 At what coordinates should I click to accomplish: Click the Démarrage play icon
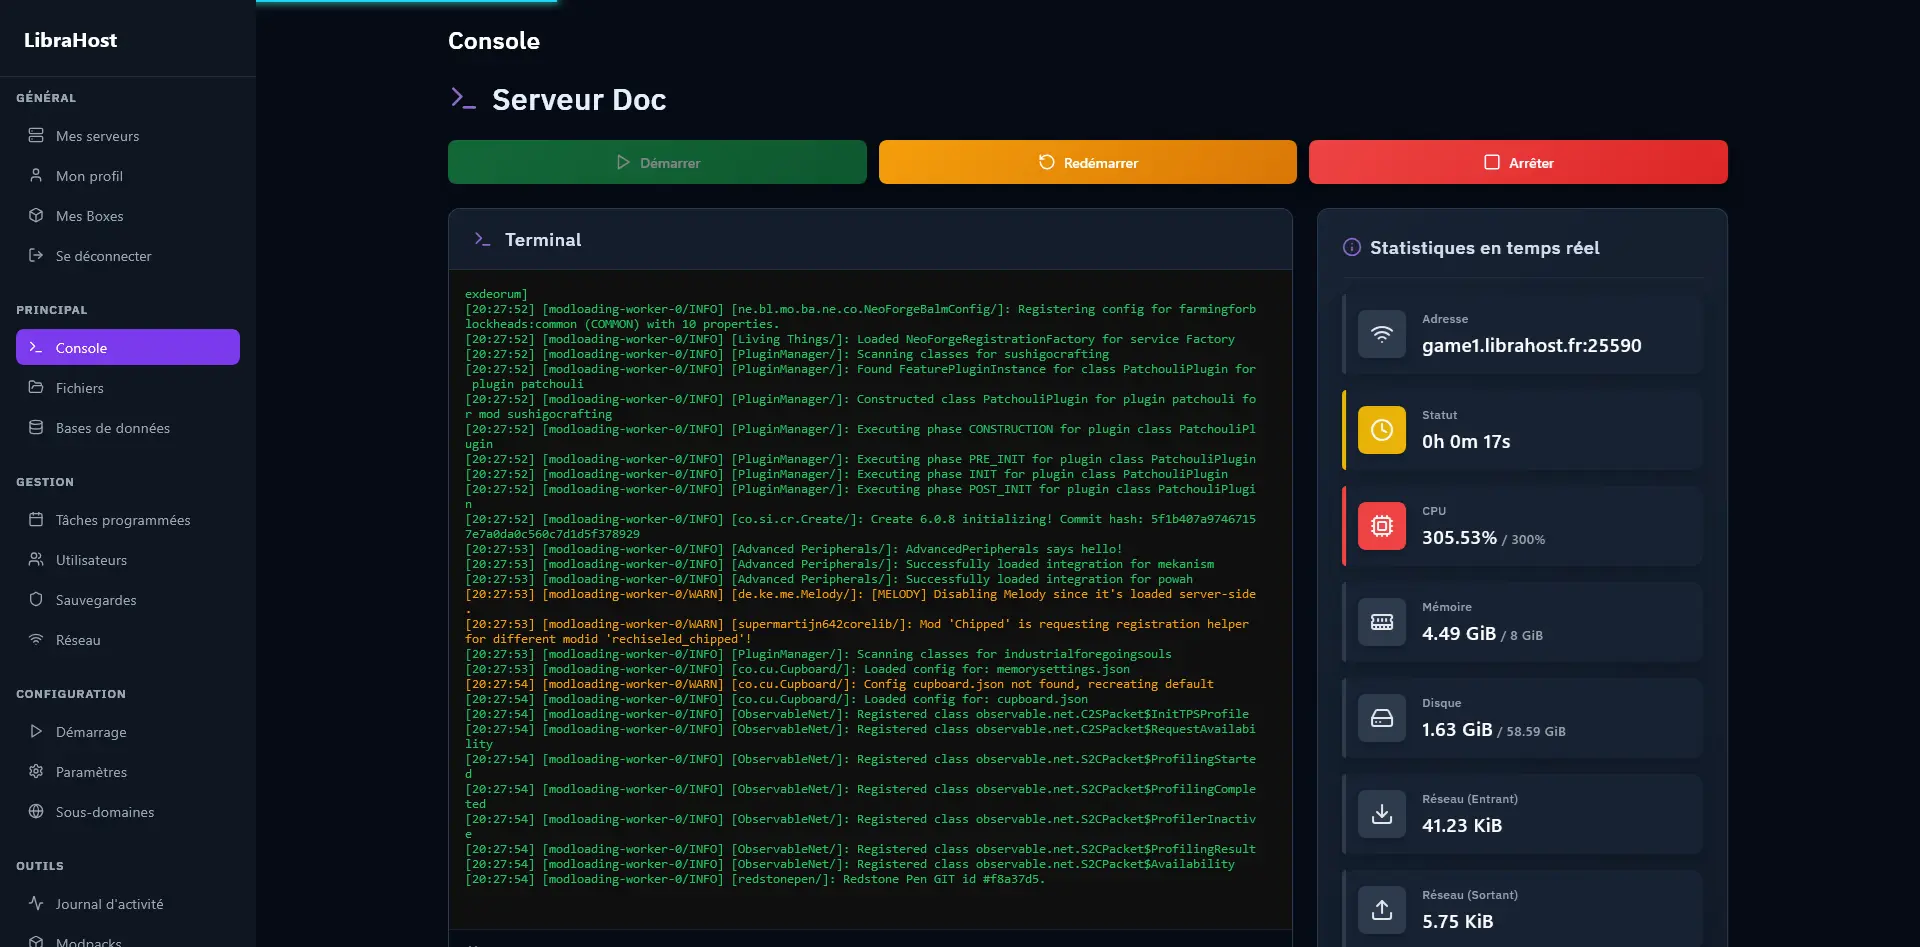[36, 732]
